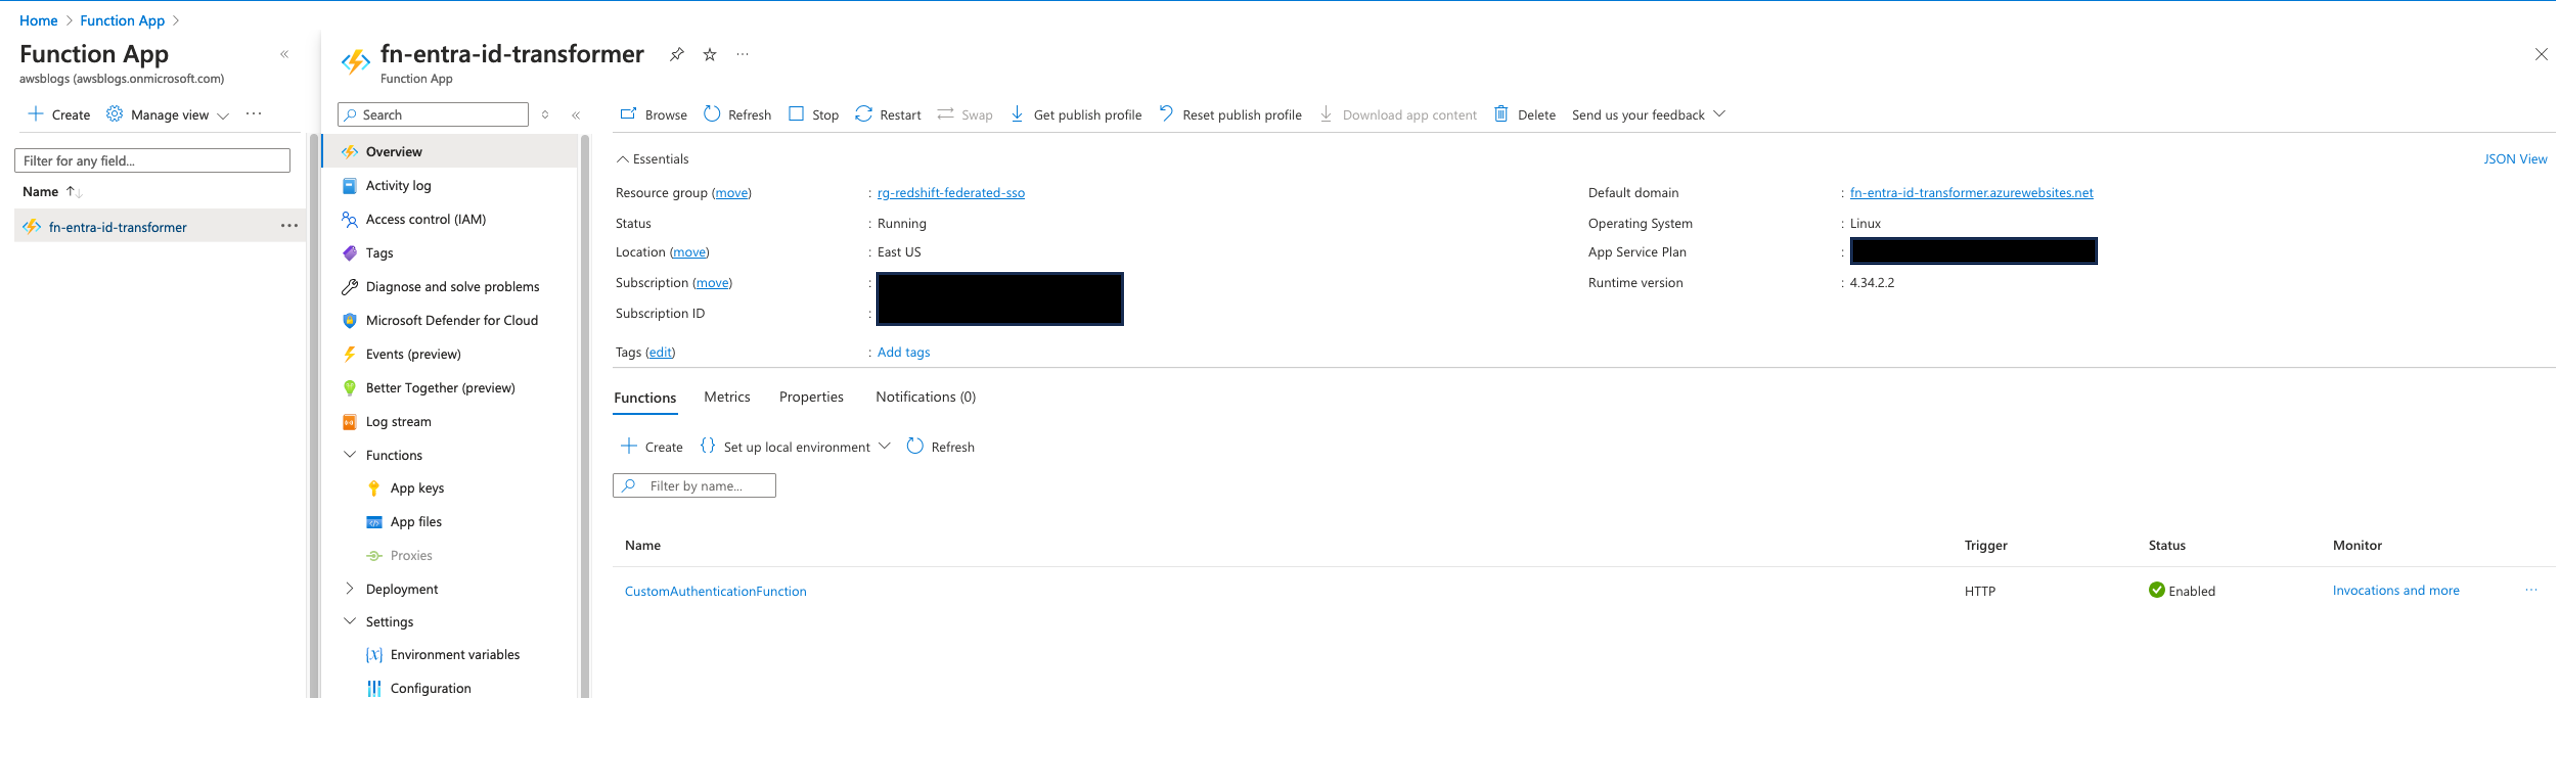Open Invocations and more link
2556x784 pixels.
[2396, 591]
